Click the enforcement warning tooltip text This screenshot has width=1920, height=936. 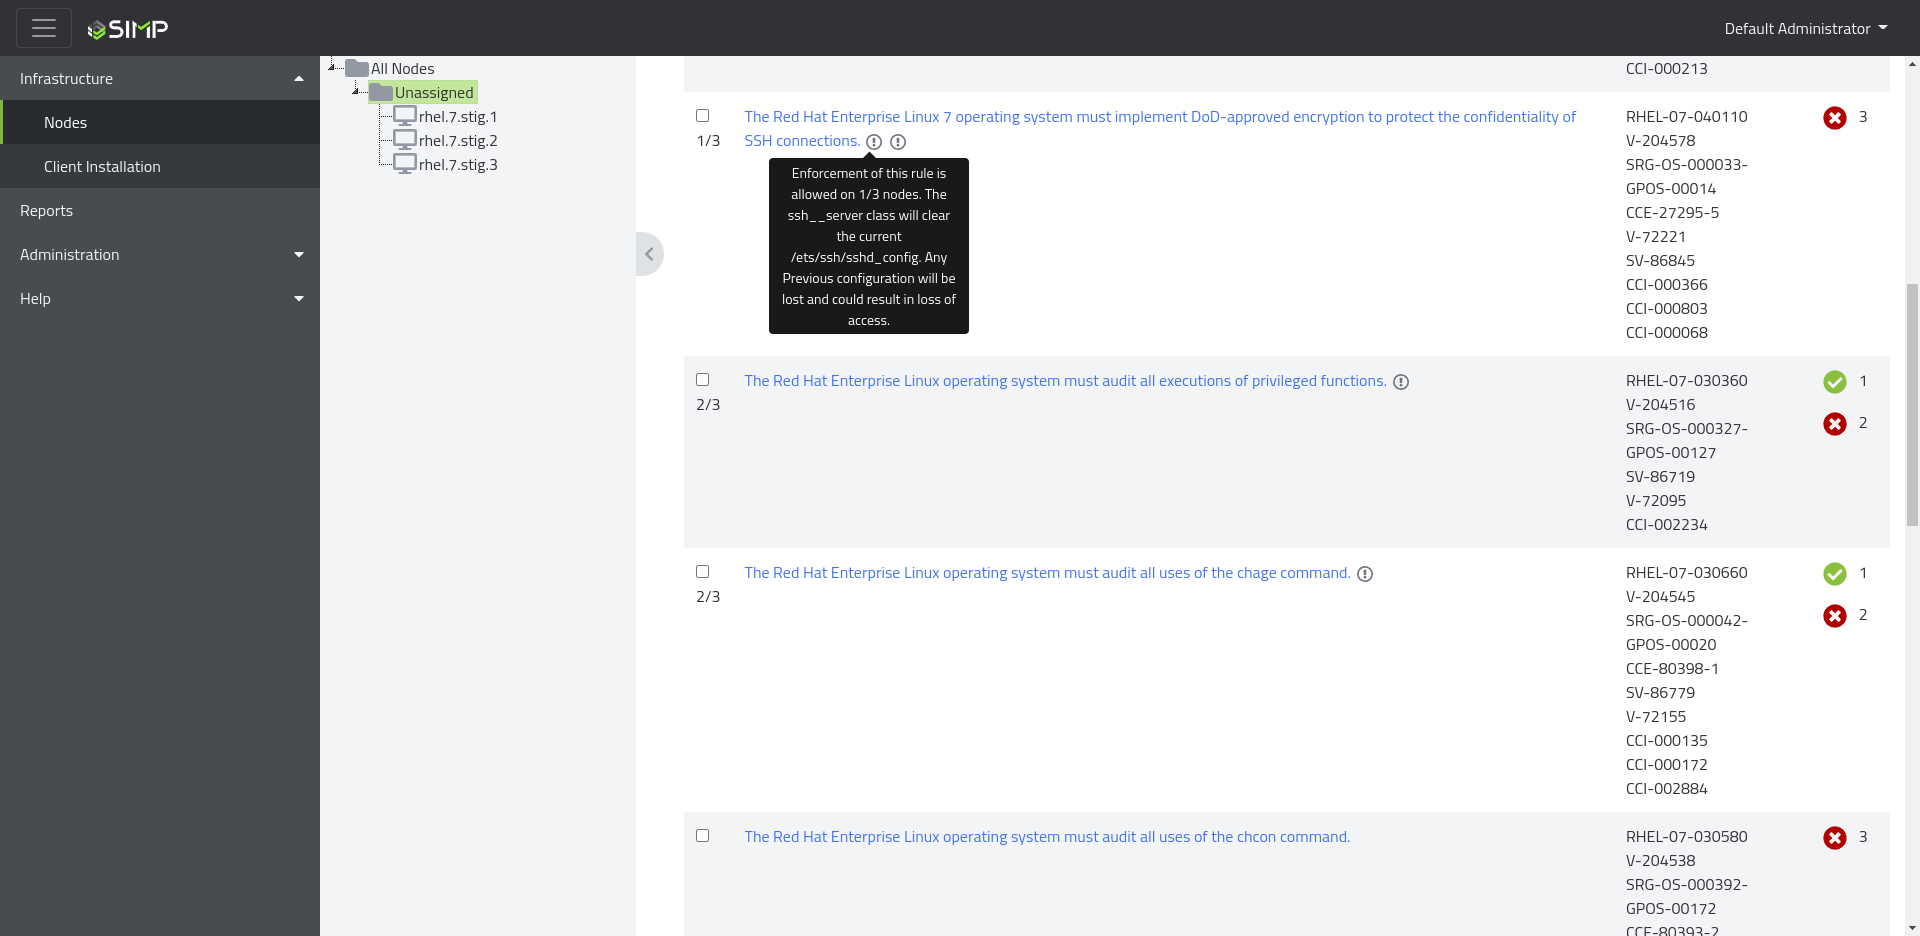pos(868,246)
